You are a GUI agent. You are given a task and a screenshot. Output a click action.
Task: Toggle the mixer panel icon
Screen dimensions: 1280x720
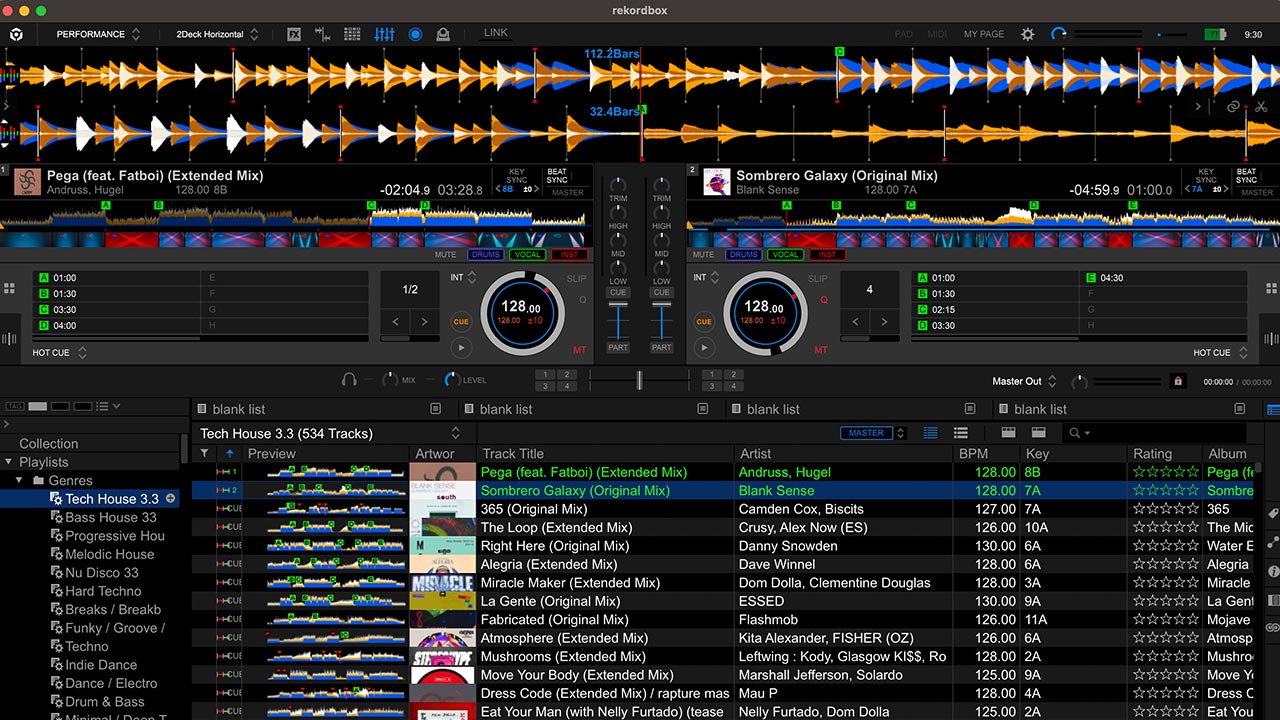(384, 34)
